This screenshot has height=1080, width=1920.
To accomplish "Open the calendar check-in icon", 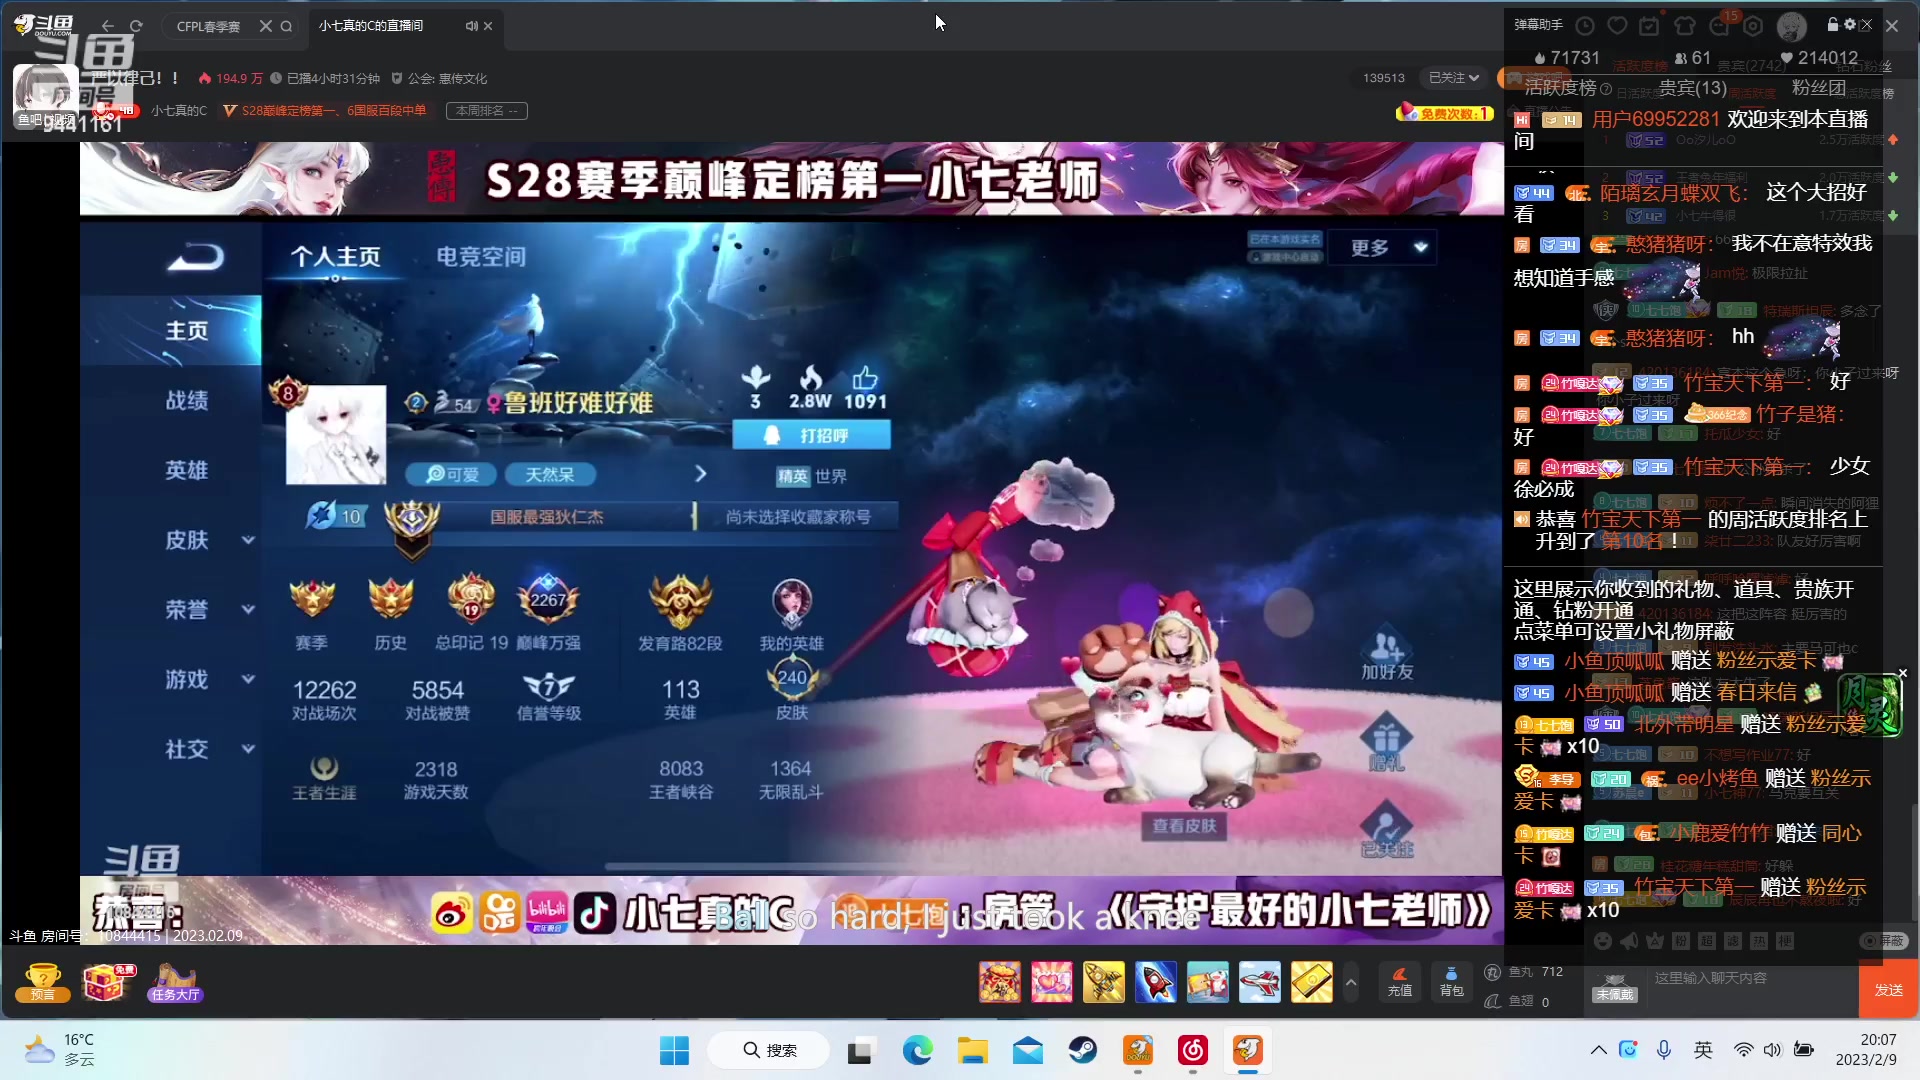I will click(x=1650, y=25).
